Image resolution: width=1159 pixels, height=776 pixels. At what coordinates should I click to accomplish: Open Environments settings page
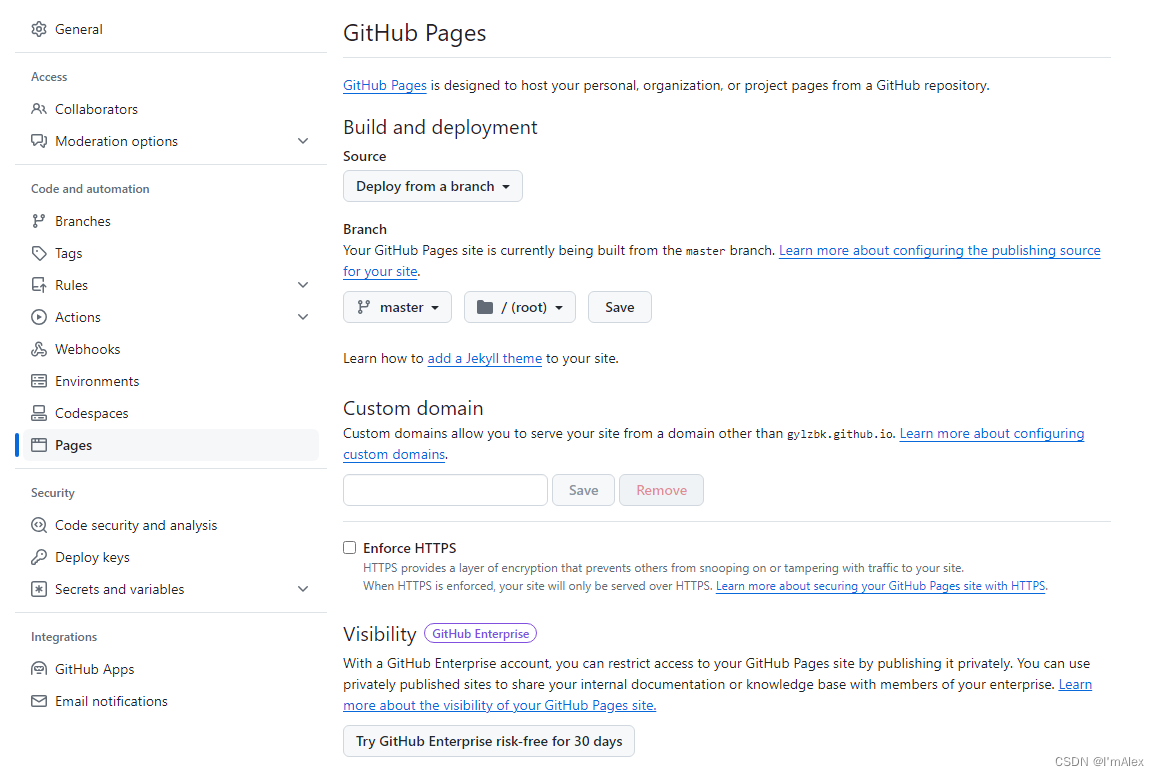[171, 381]
